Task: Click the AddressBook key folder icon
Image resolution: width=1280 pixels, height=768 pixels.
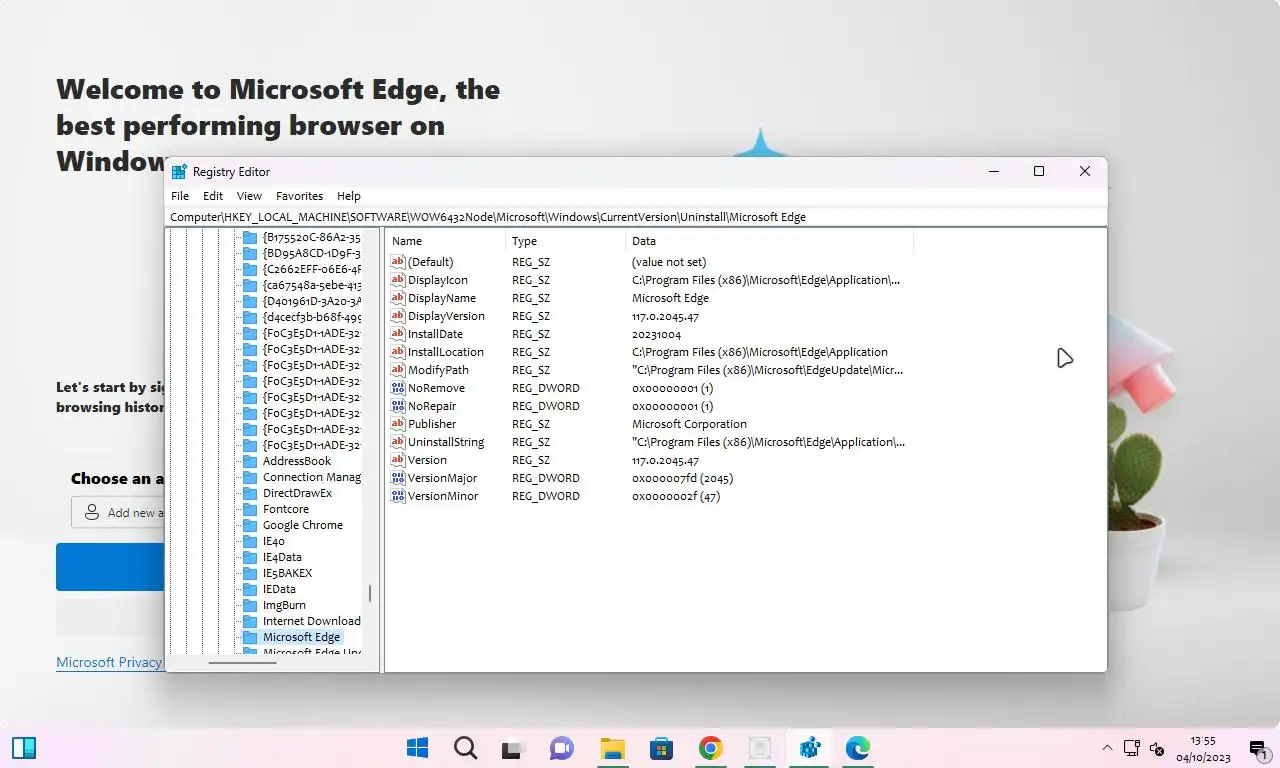Action: [250, 461]
